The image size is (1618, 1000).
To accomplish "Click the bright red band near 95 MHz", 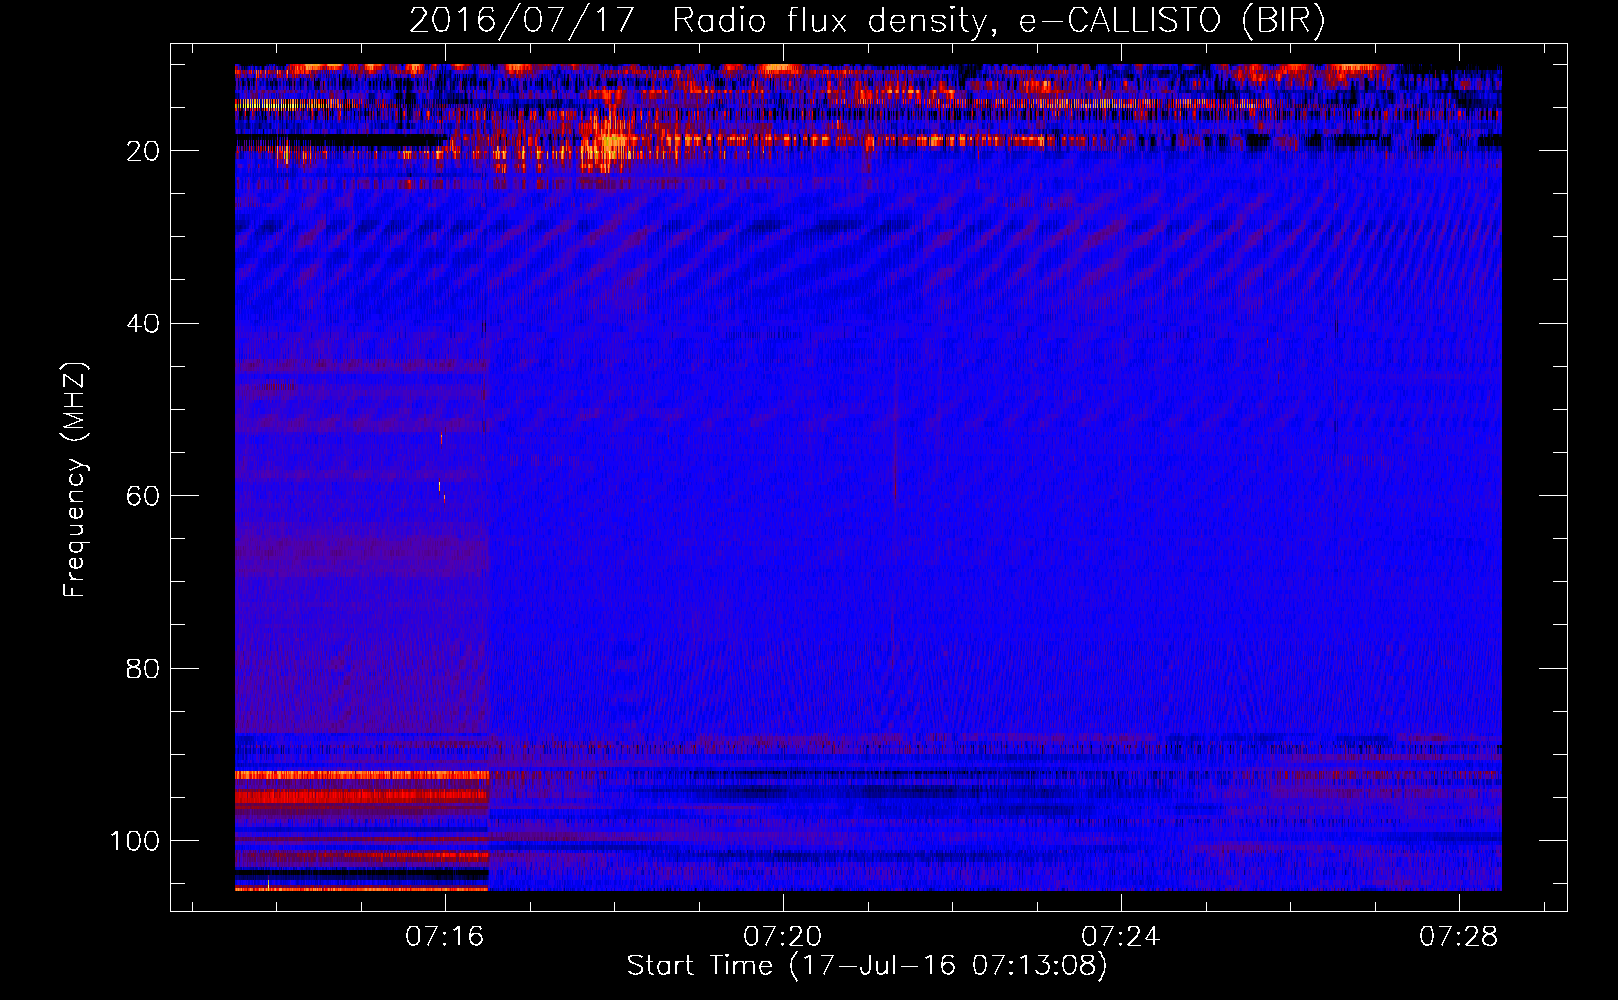I will pyautogui.click(x=361, y=796).
